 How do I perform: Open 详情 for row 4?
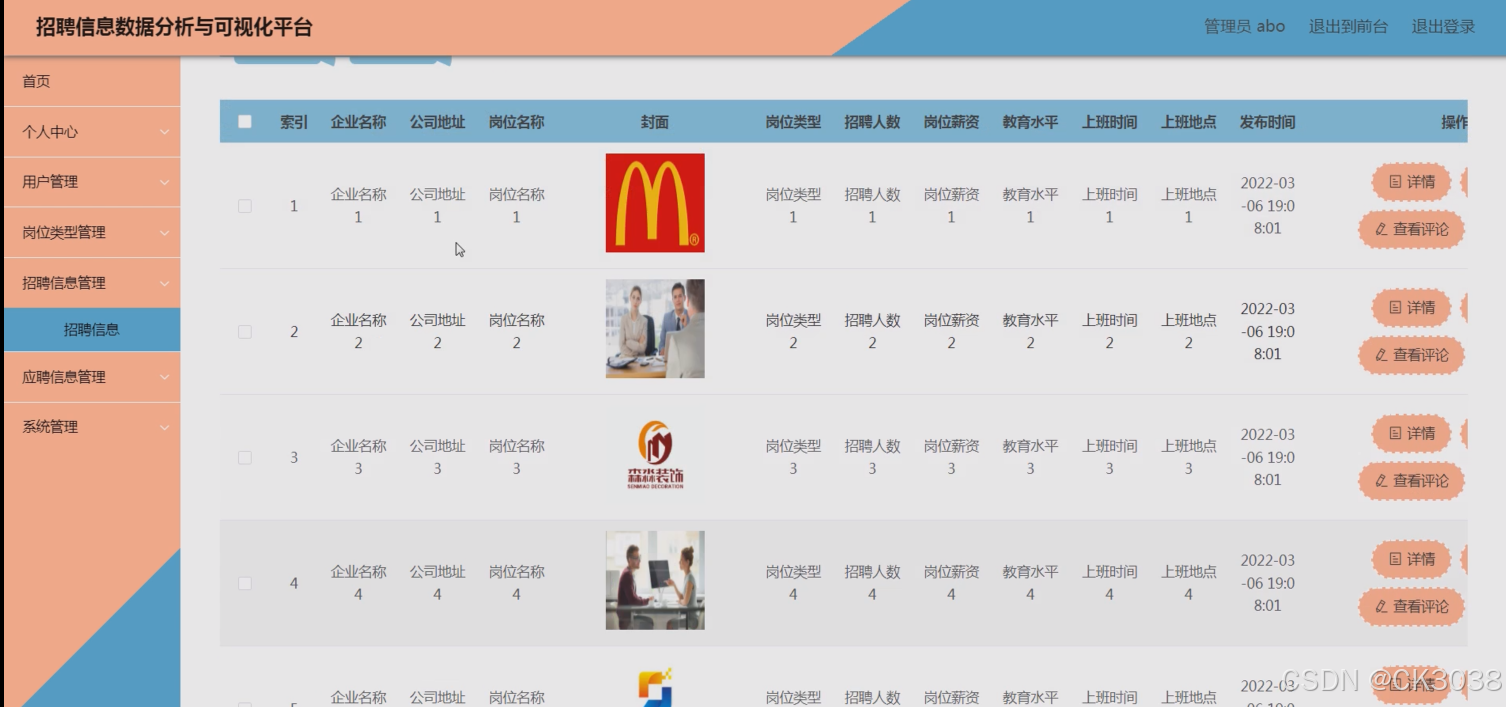click(x=1412, y=559)
